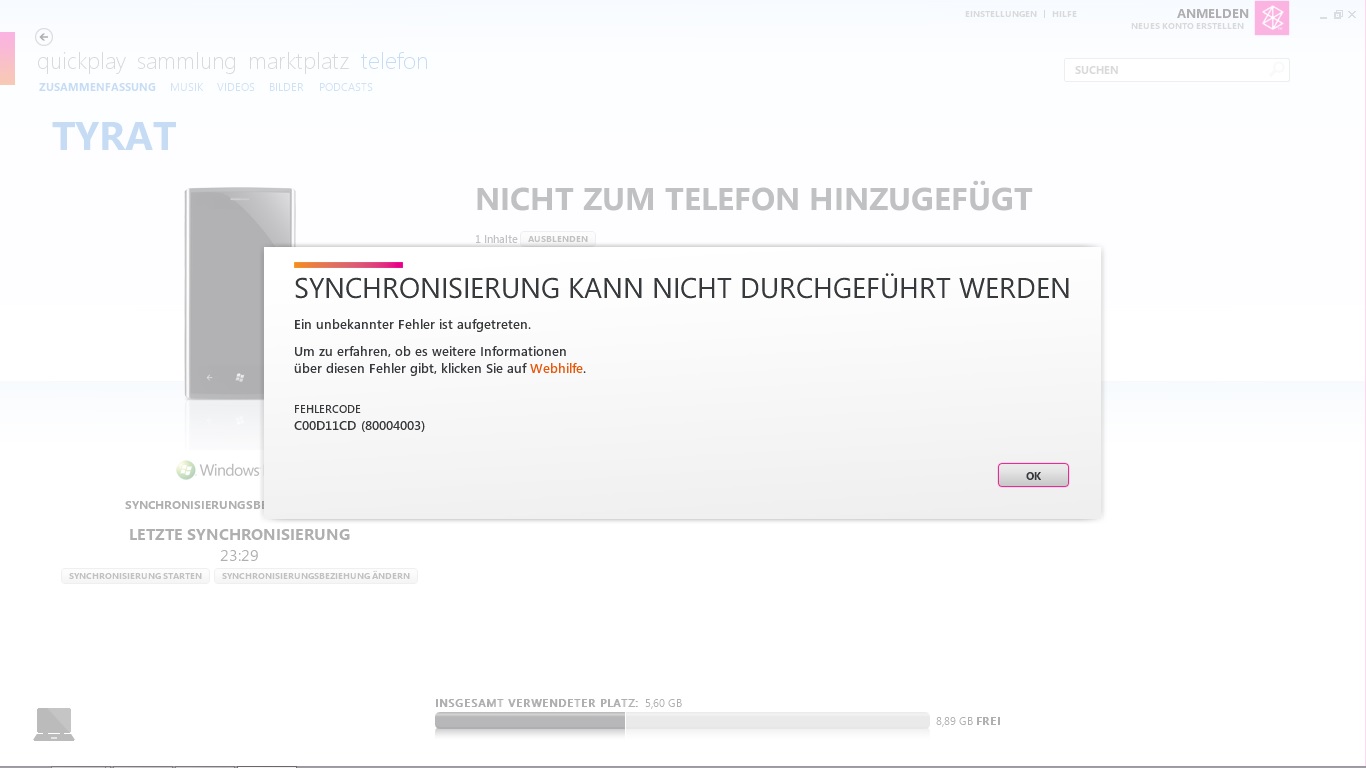The image size is (1366, 768).
Task: Click the 1 Inhalte count label
Action: pos(496,239)
